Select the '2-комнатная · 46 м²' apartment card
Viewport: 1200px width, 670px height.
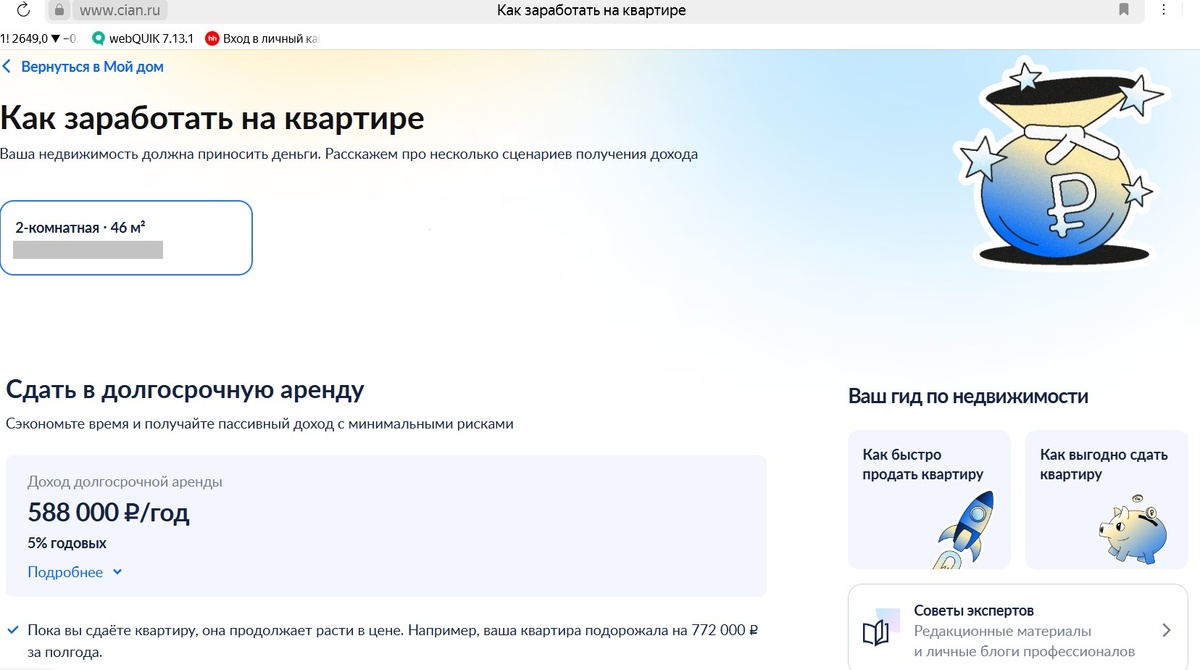click(126, 238)
